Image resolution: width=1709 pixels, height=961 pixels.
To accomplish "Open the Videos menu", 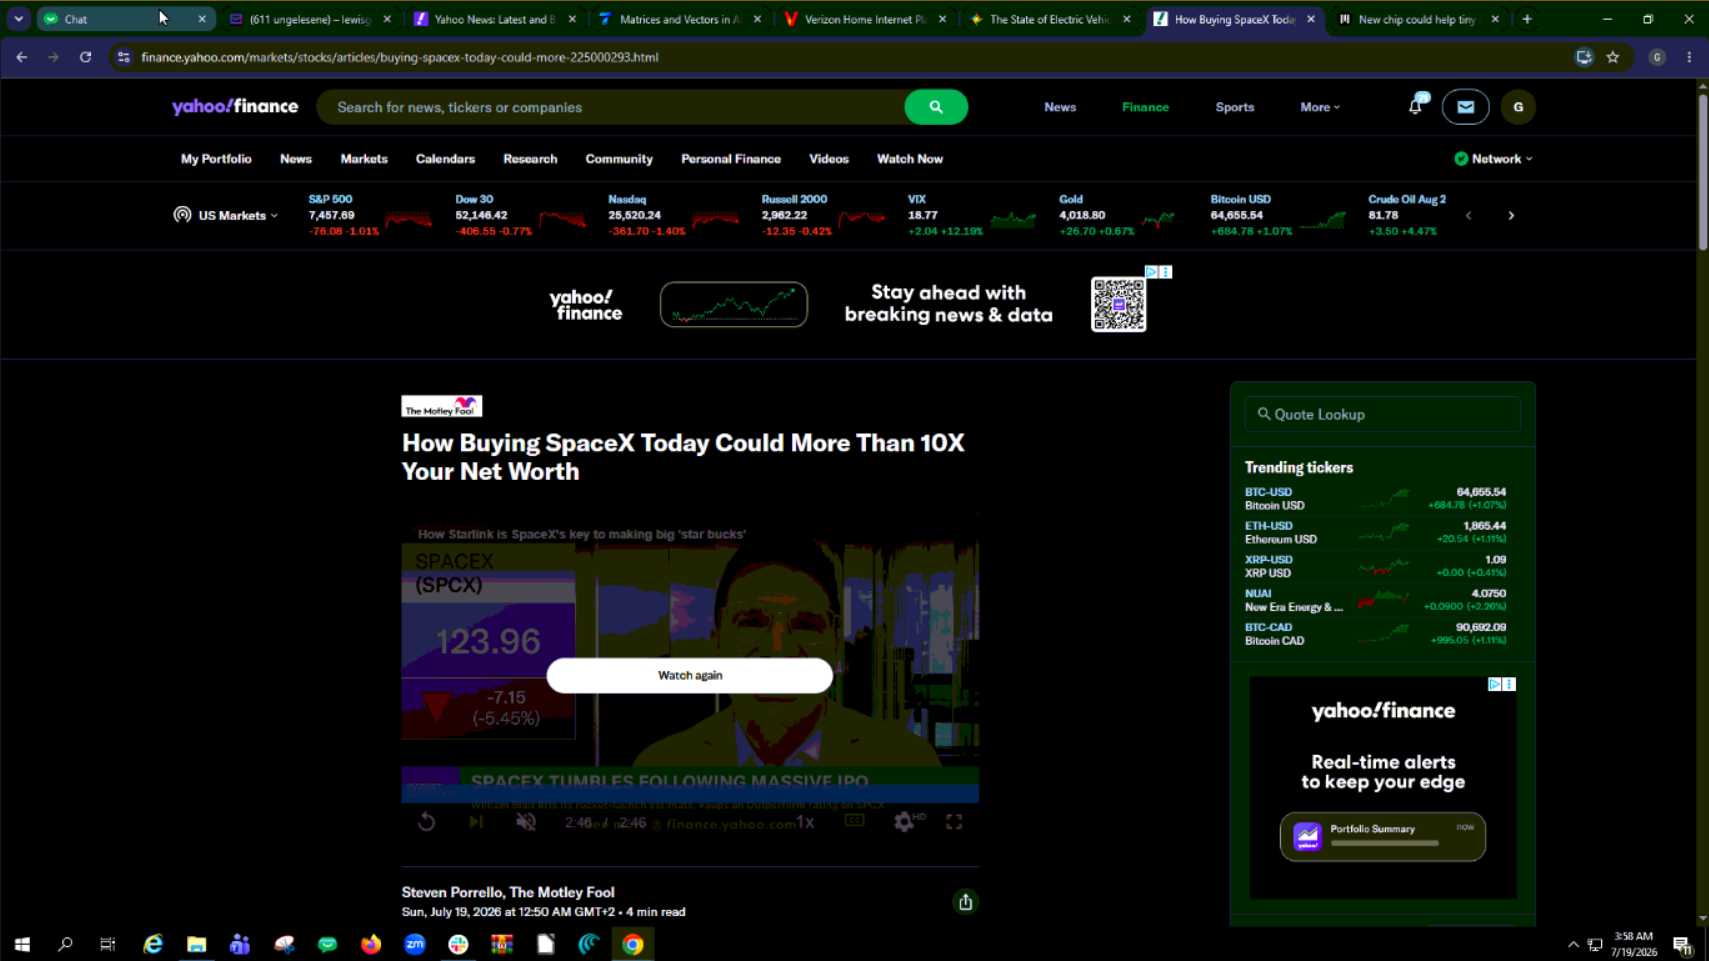I will [829, 159].
